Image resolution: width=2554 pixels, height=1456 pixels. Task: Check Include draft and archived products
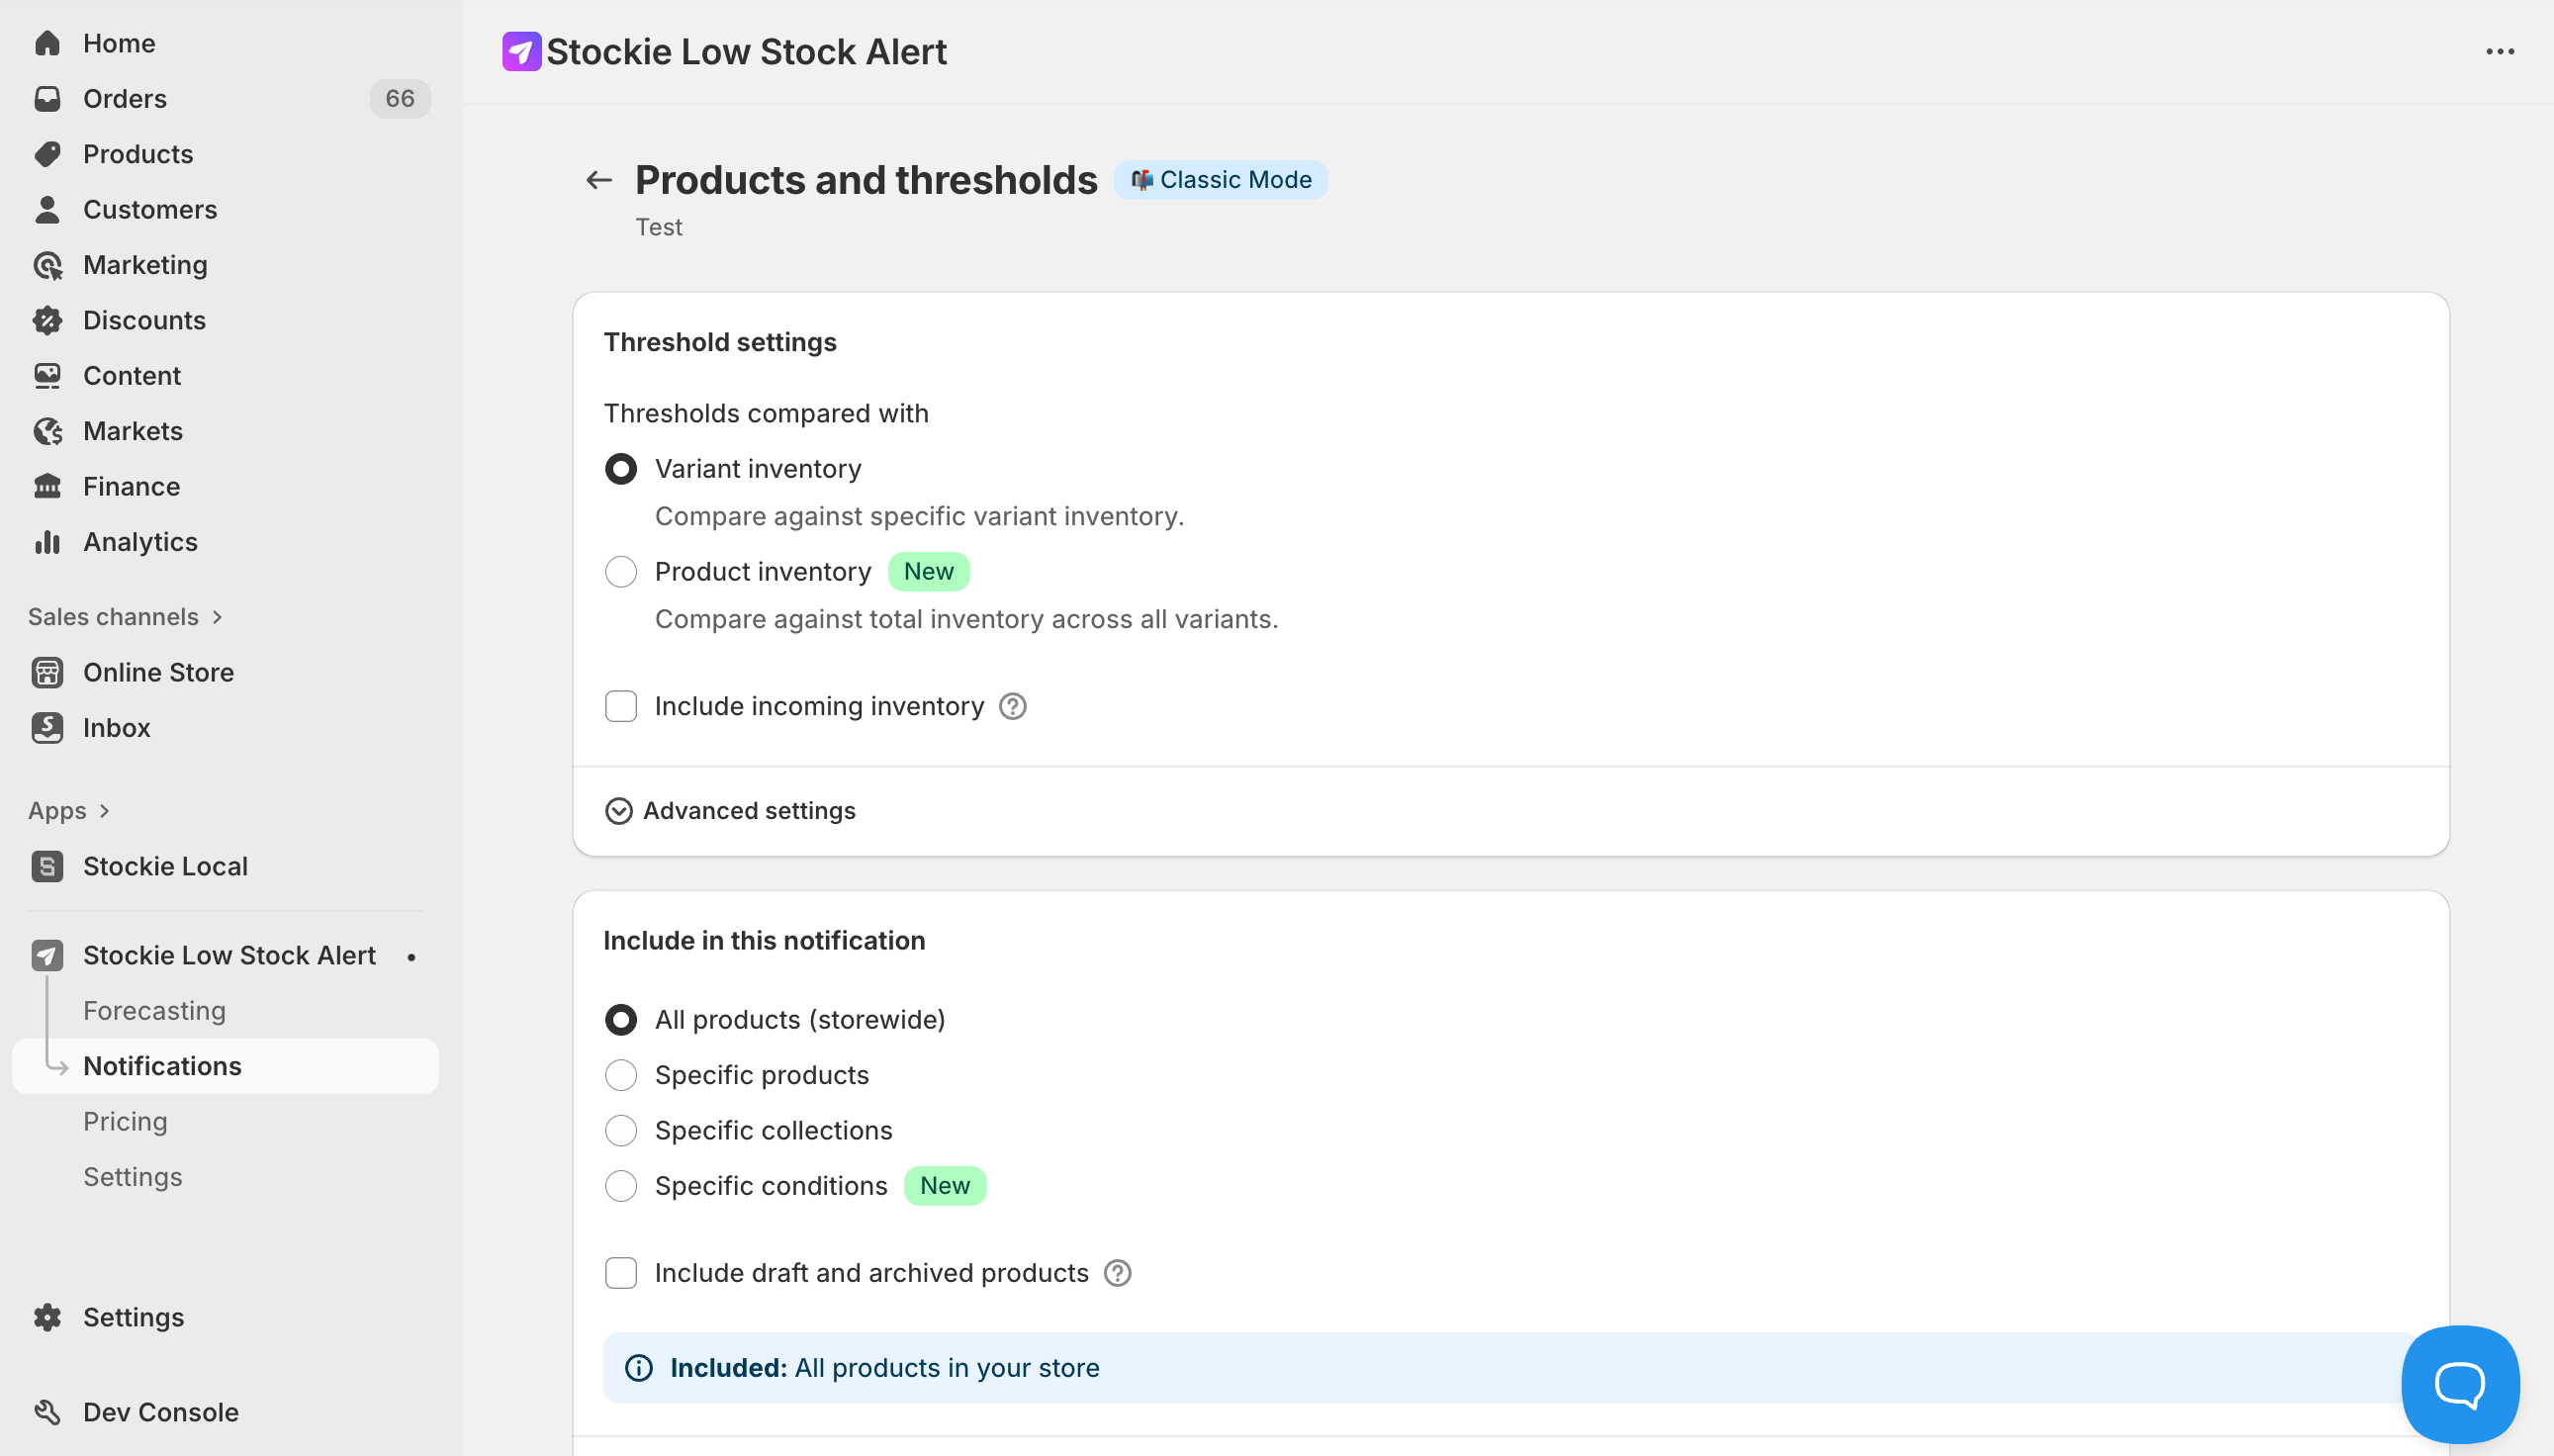(621, 1273)
